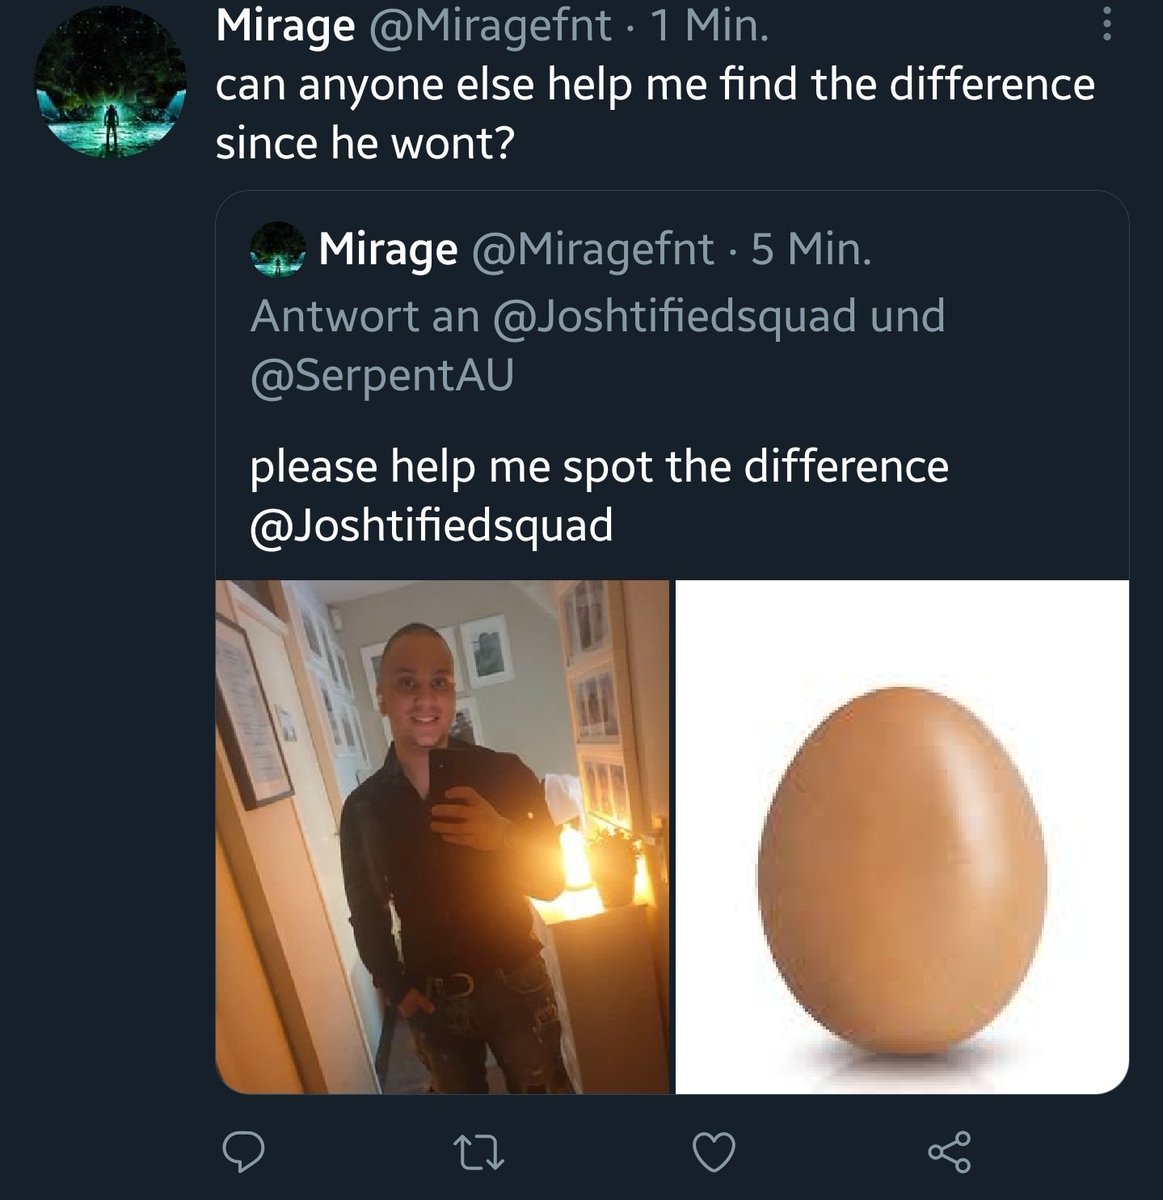Click @Joshtifiedsquad mention in quoted tweet body

[431, 525]
